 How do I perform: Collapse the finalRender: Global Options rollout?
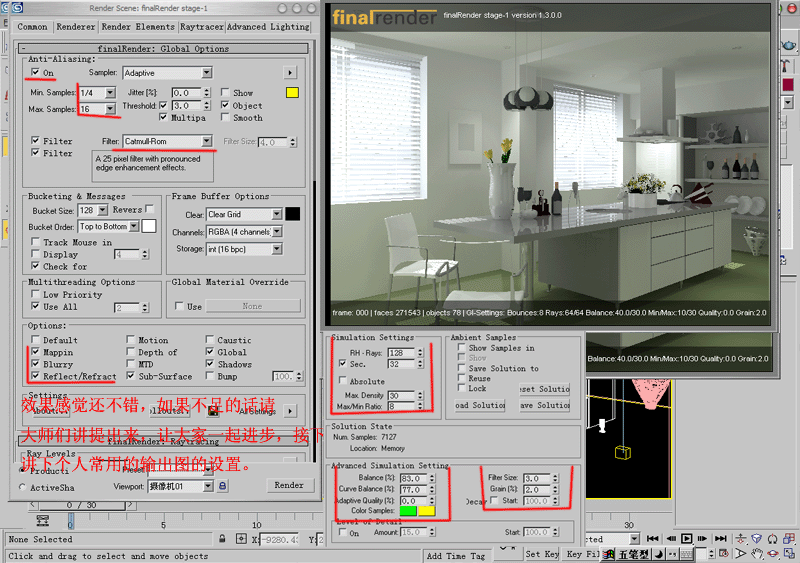(x=163, y=48)
